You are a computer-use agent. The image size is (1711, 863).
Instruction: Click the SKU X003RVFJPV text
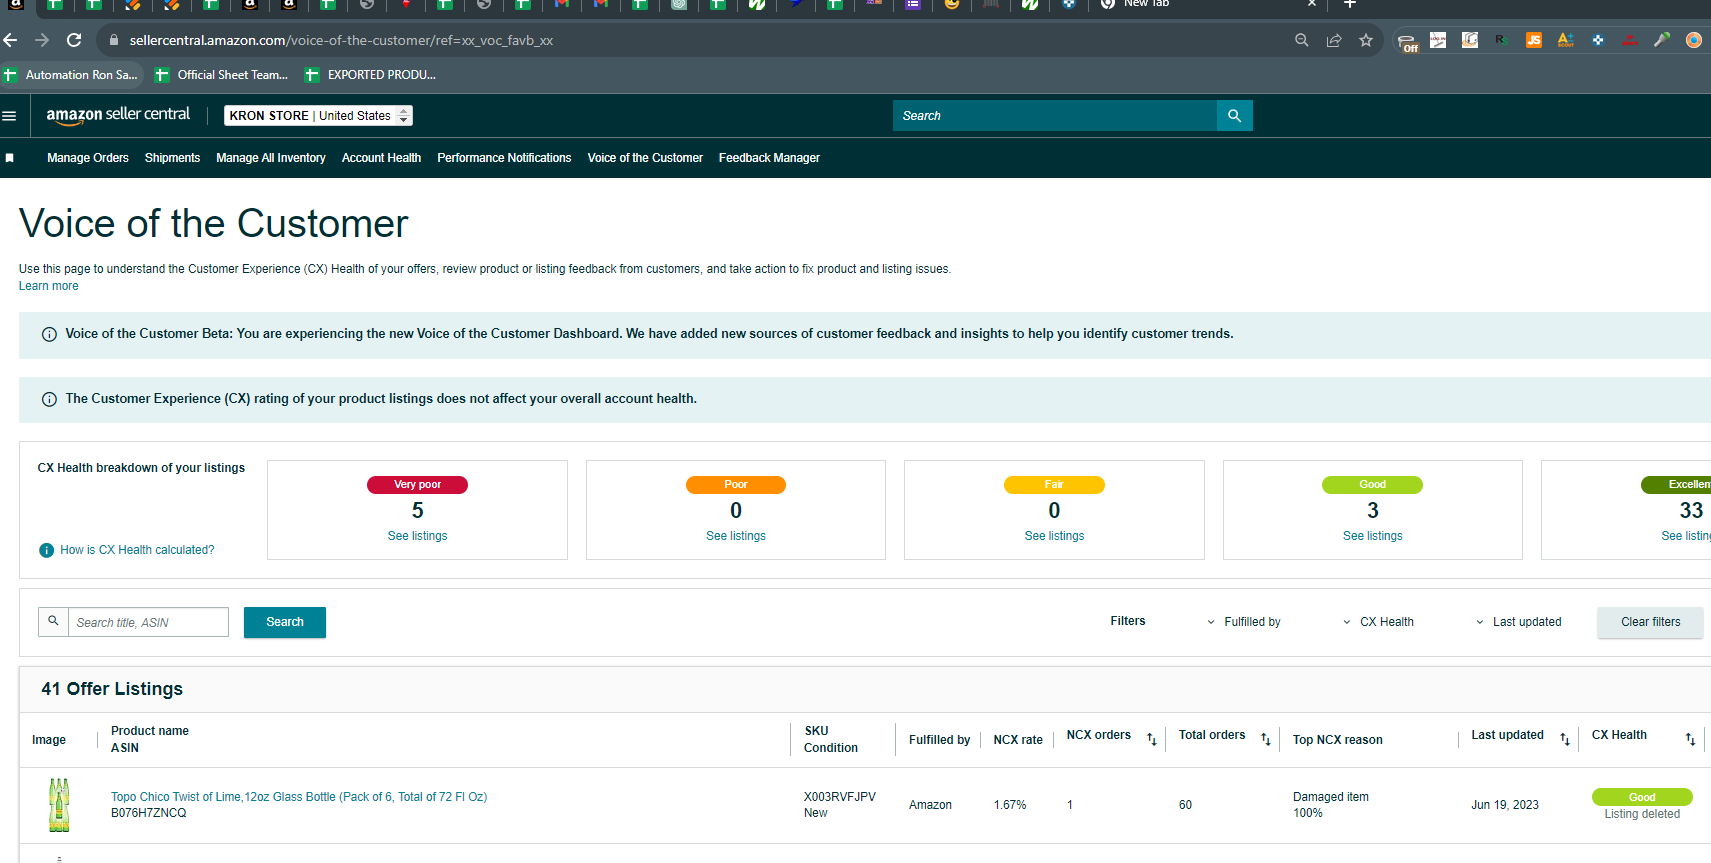coord(840,797)
